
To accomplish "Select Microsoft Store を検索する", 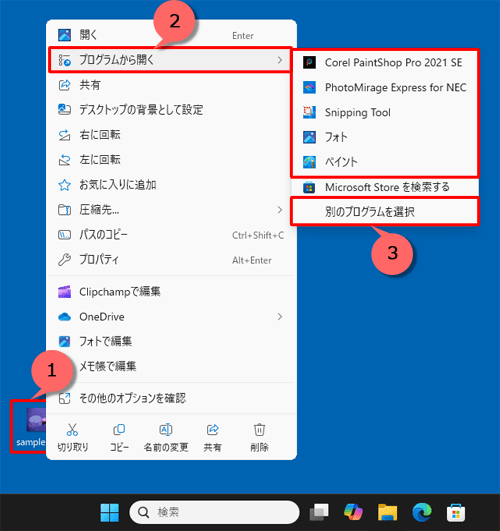I will (x=385, y=187).
